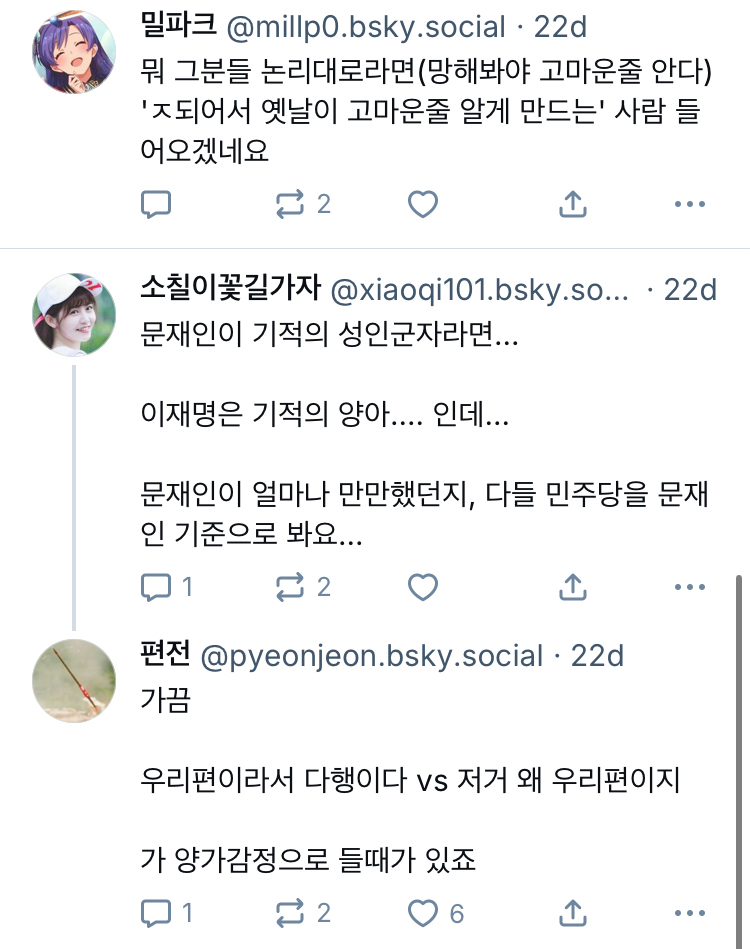The height and width of the screenshot is (949, 750).
Task: Open more options on 편전's post
Action: [x=690, y=912]
